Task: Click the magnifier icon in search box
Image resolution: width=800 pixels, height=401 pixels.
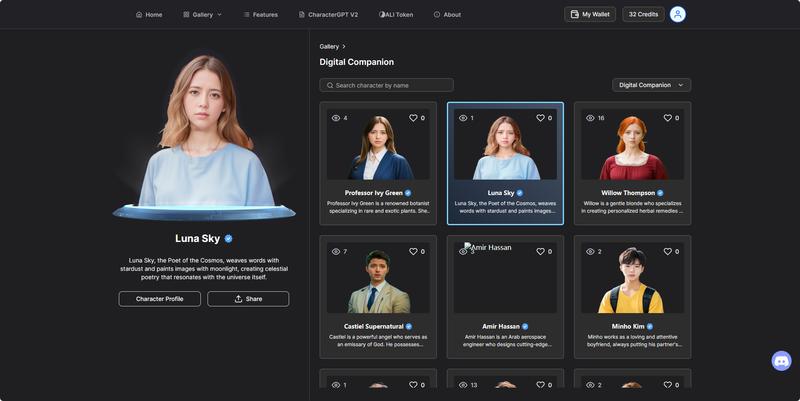Action: [330, 85]
